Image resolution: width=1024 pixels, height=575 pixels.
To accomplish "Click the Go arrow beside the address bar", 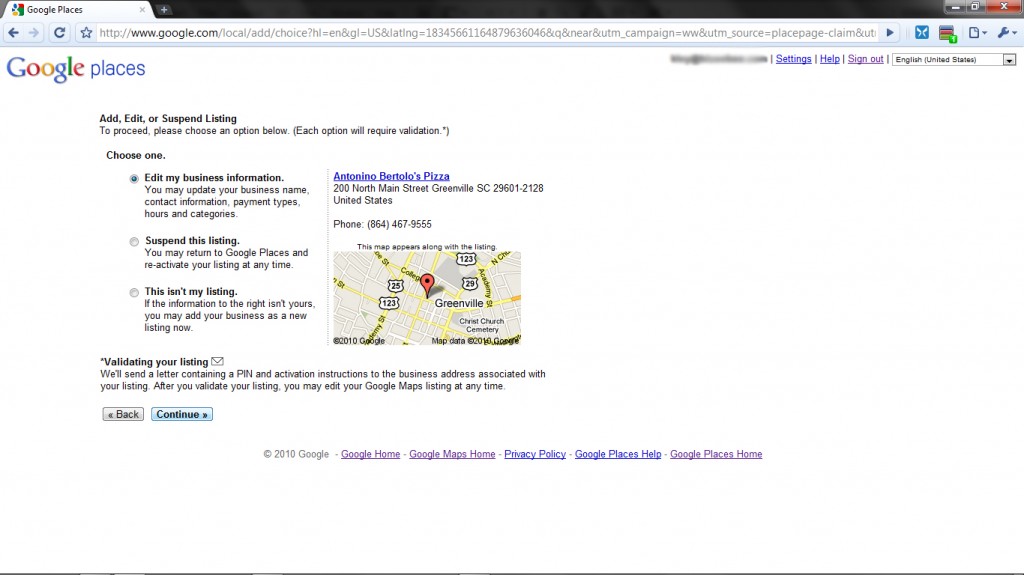I will (x=889, y=33).
